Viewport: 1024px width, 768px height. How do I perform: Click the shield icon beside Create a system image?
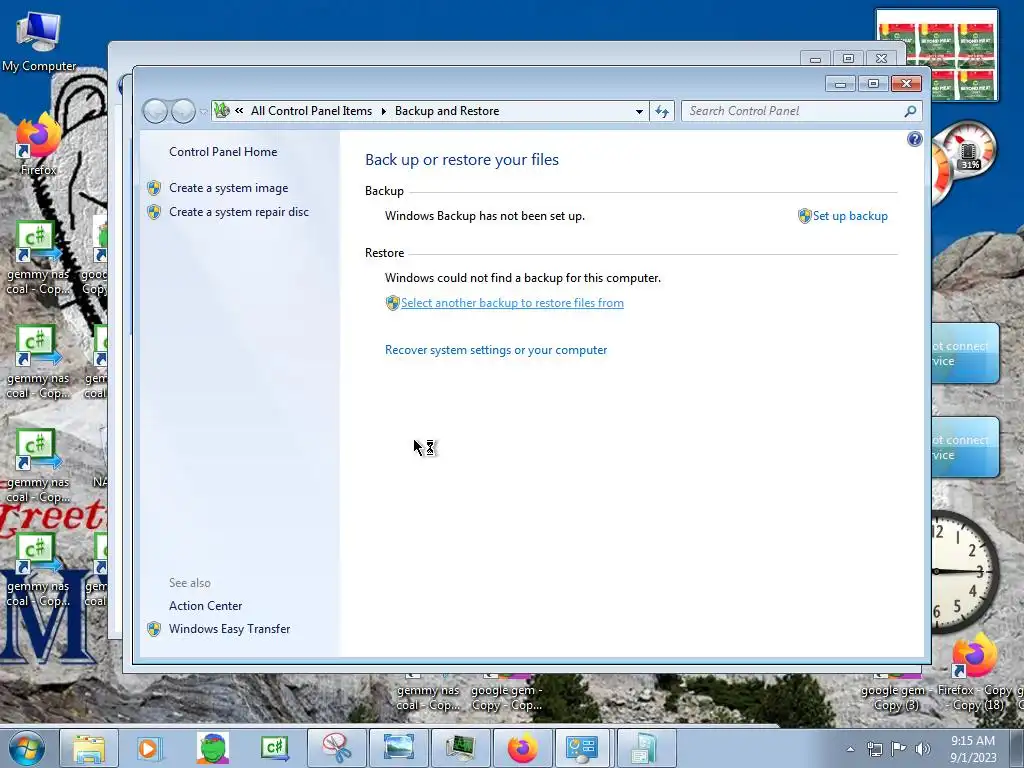(154, 188)
